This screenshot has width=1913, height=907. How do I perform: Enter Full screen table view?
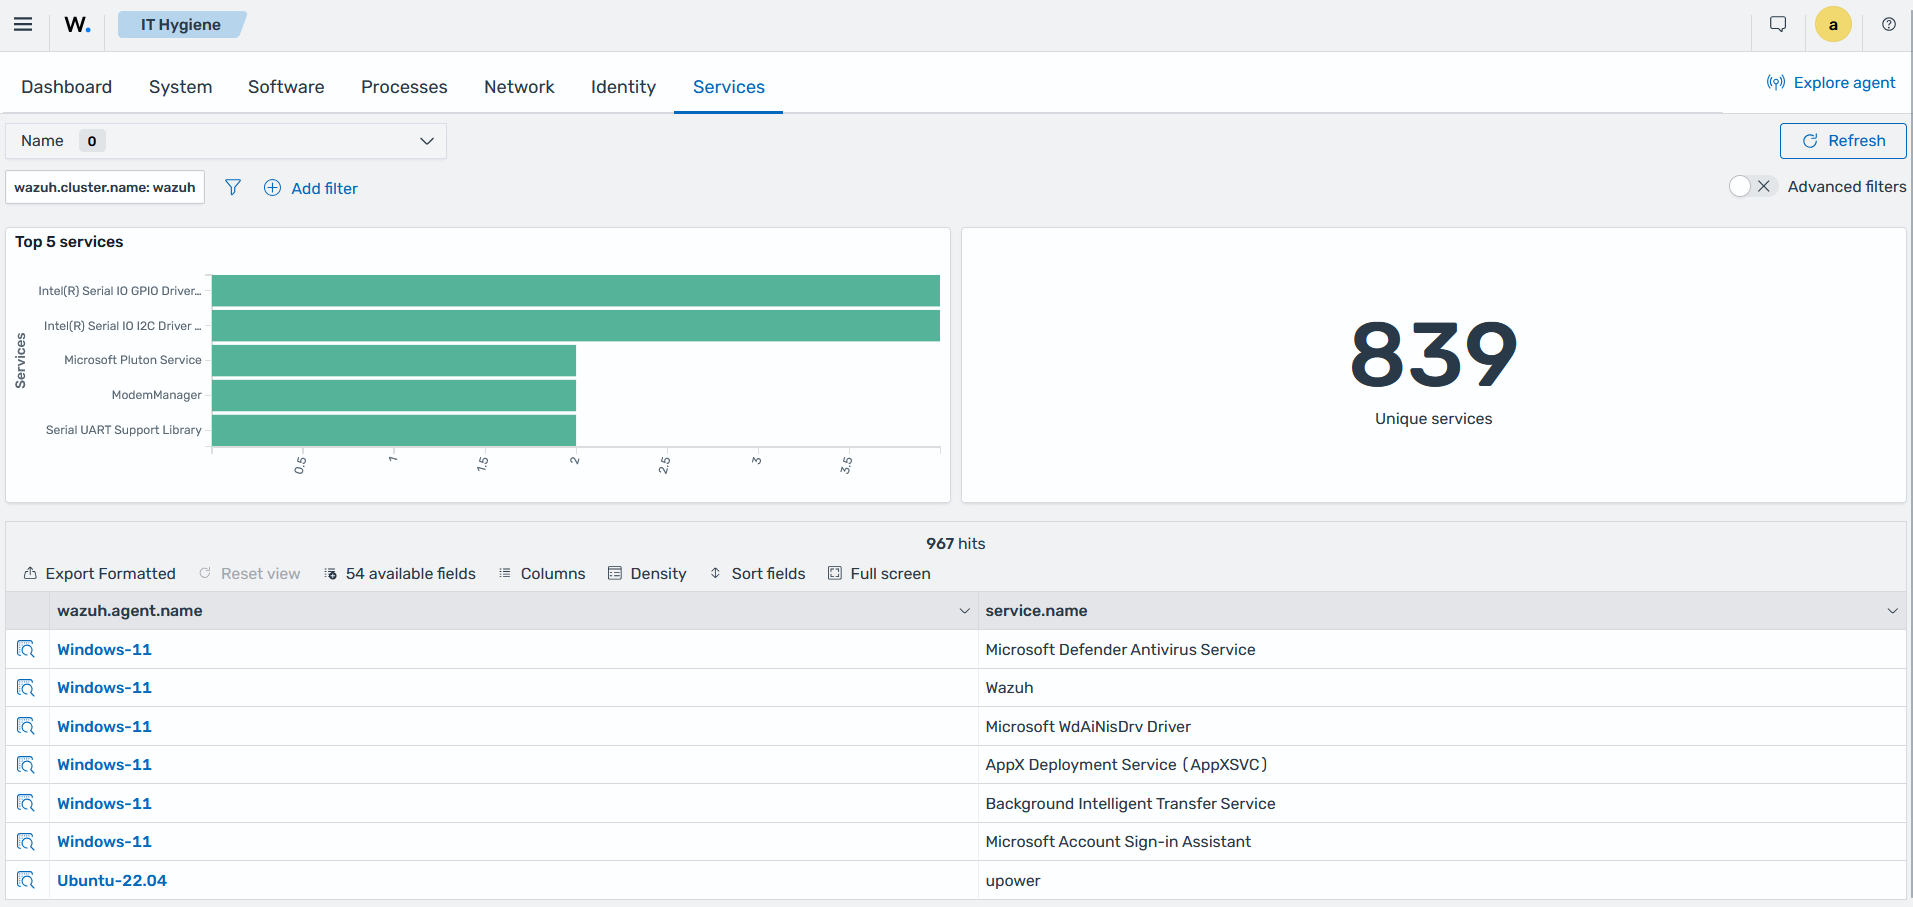click(x=879, y=574)
